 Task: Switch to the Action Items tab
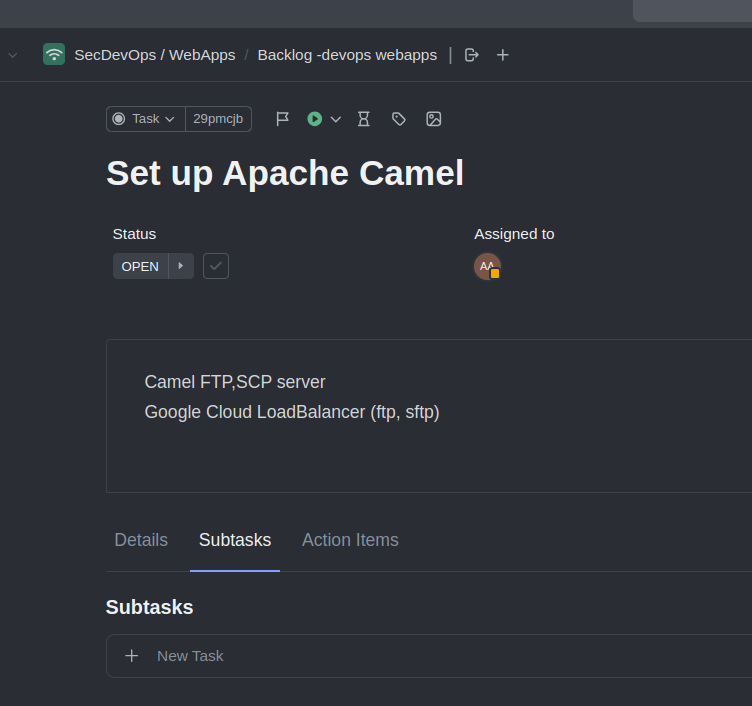[x=350, y=540]
